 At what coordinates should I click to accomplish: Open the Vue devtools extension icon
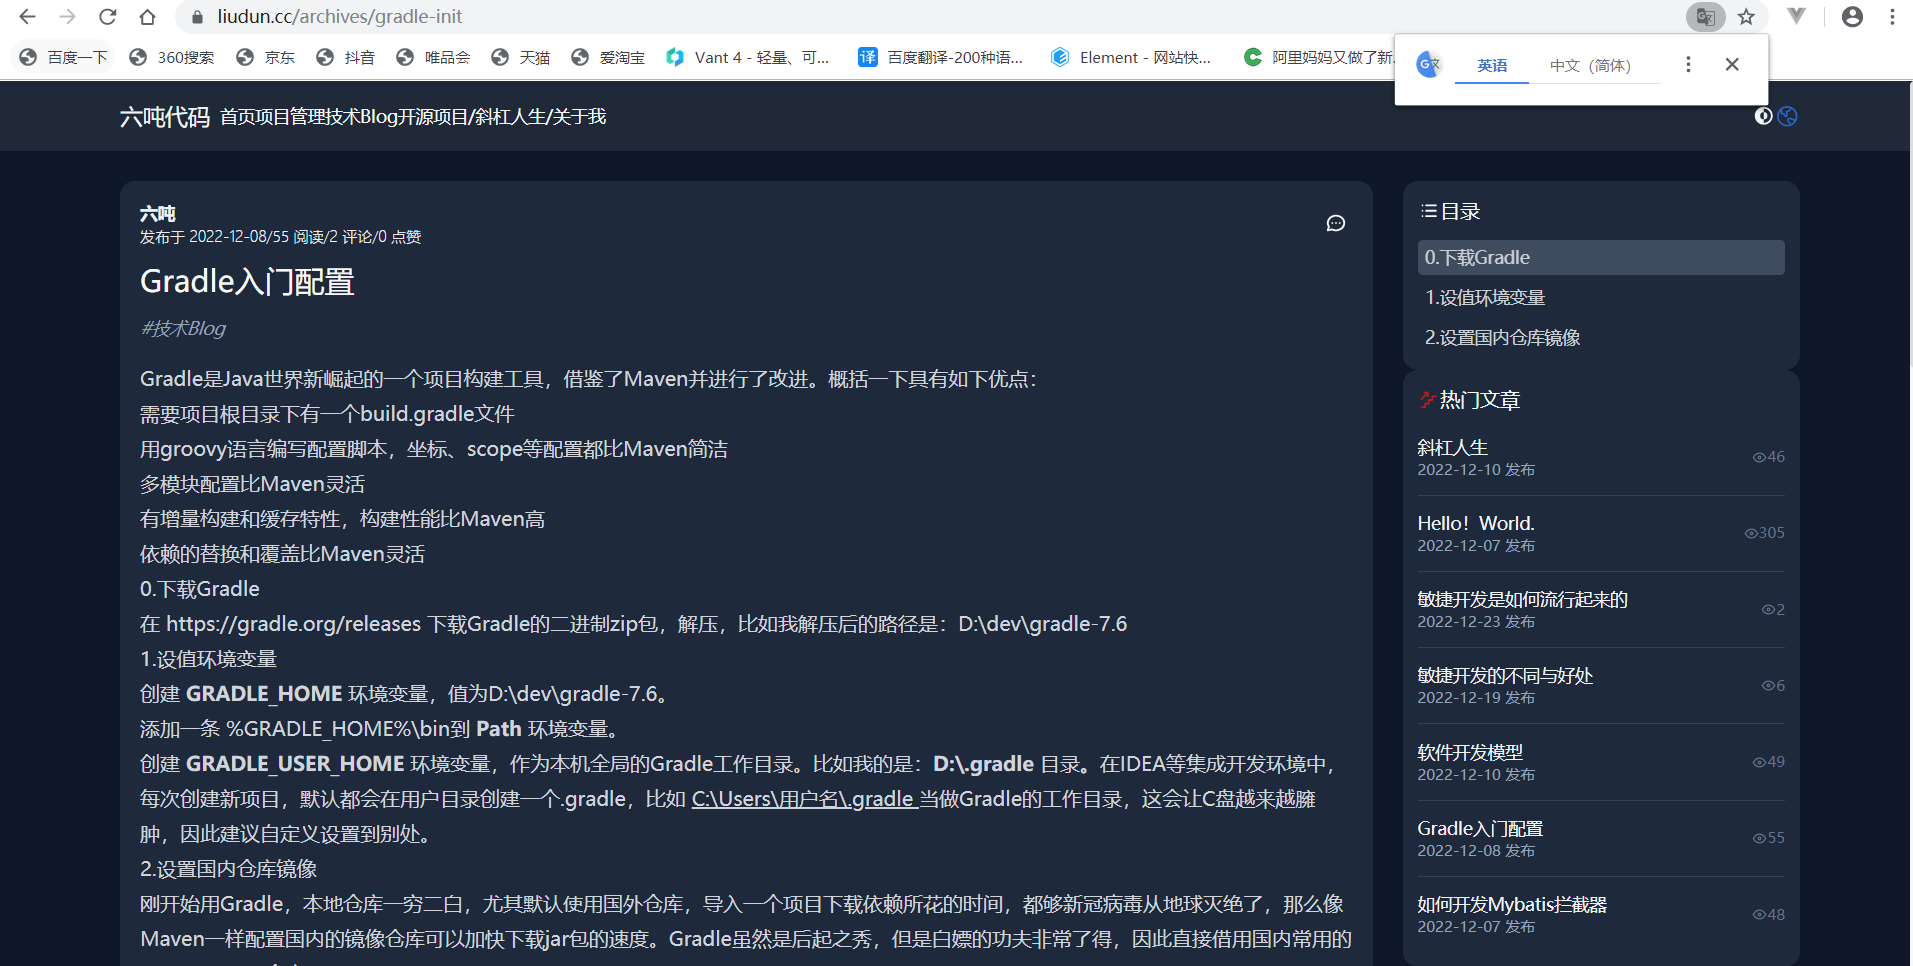[x=1797, y=16]
